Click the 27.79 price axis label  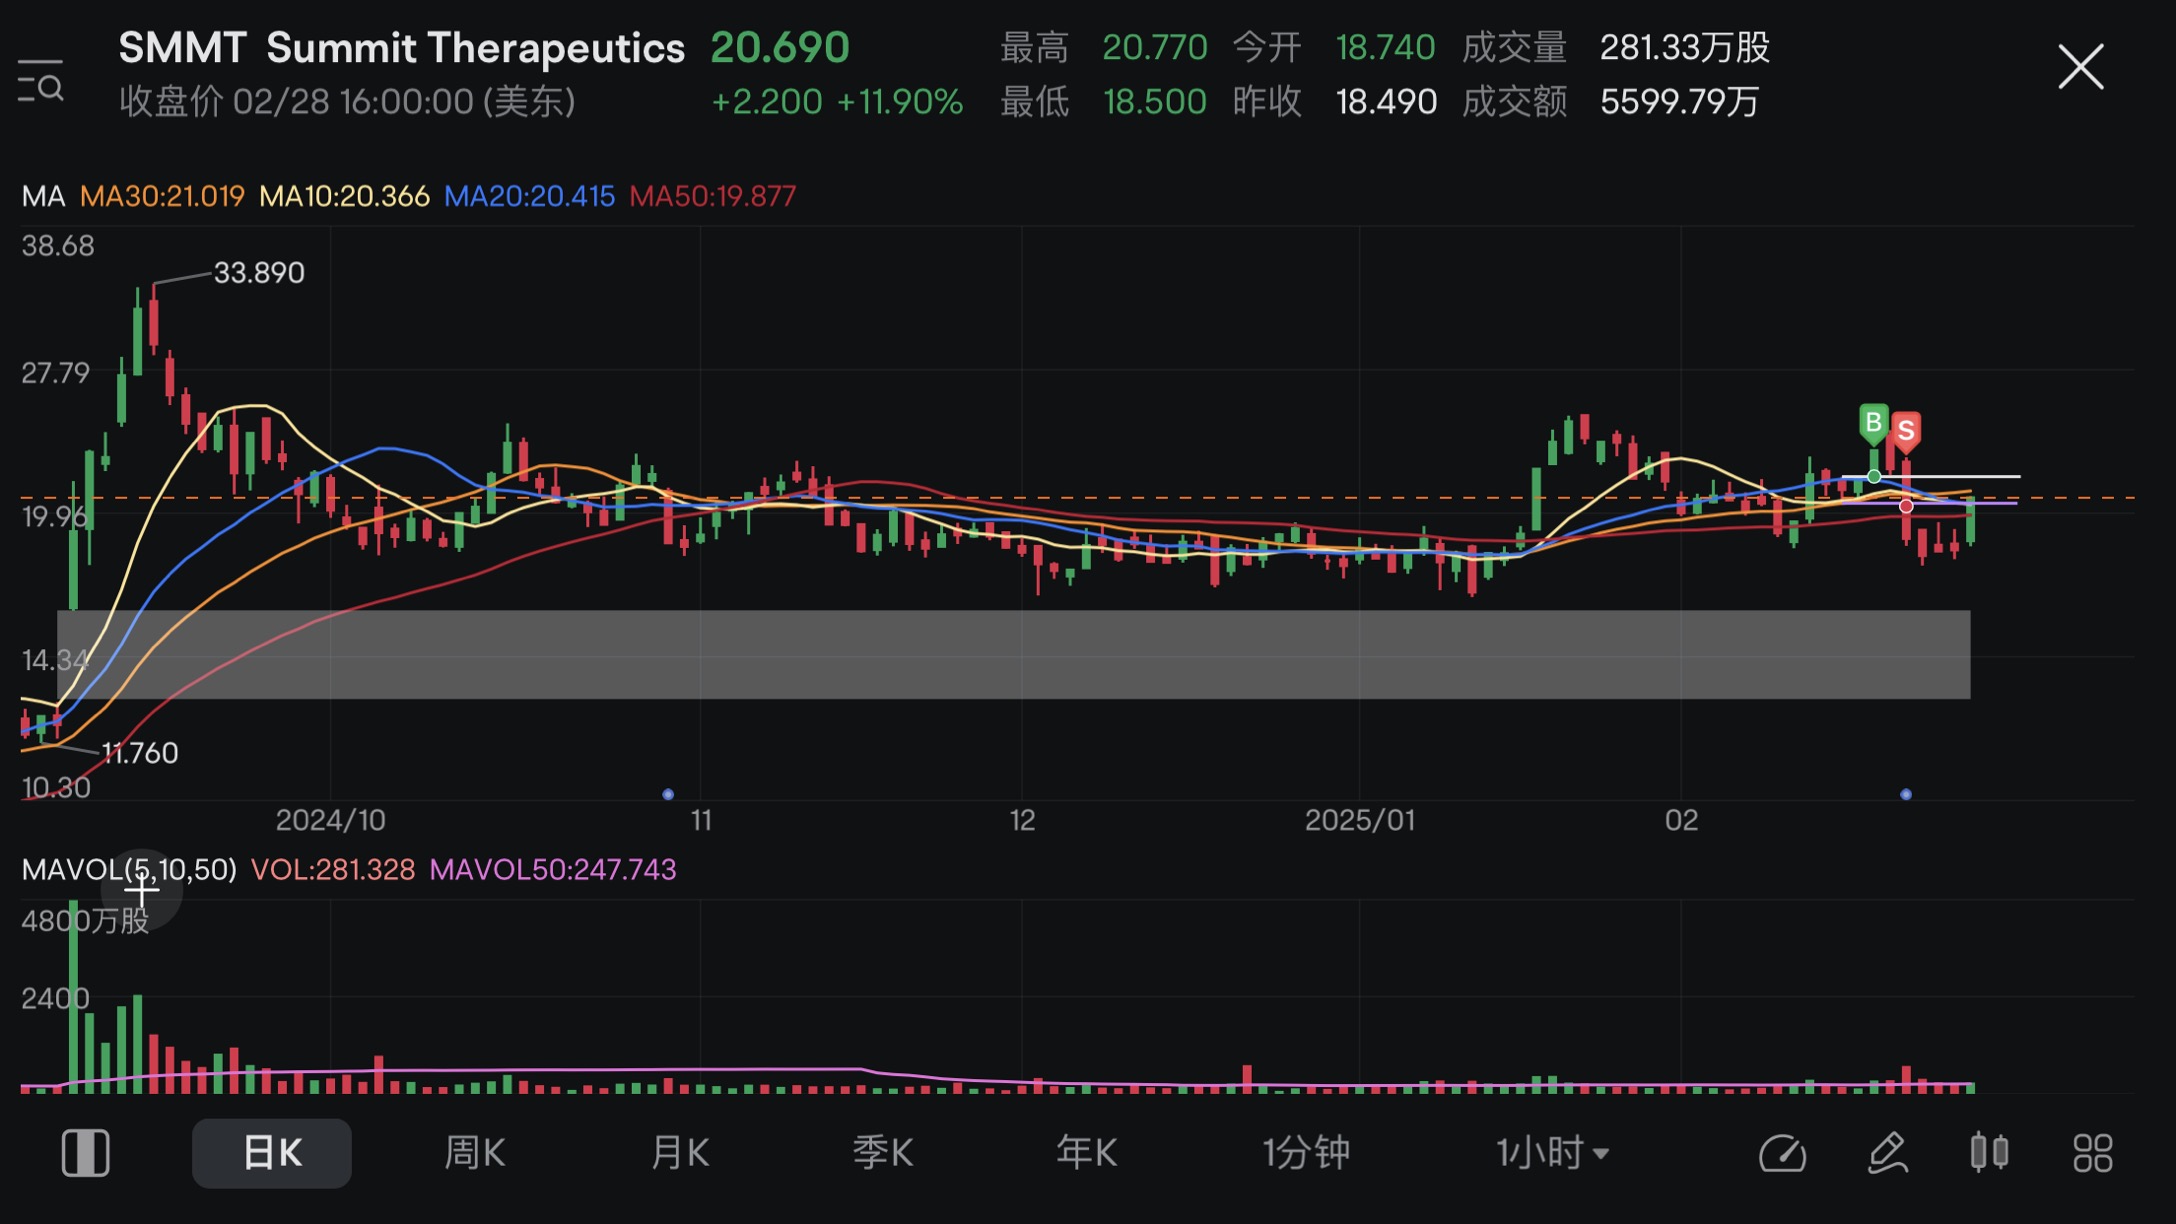pyautogui.click(x=56, y=373)
